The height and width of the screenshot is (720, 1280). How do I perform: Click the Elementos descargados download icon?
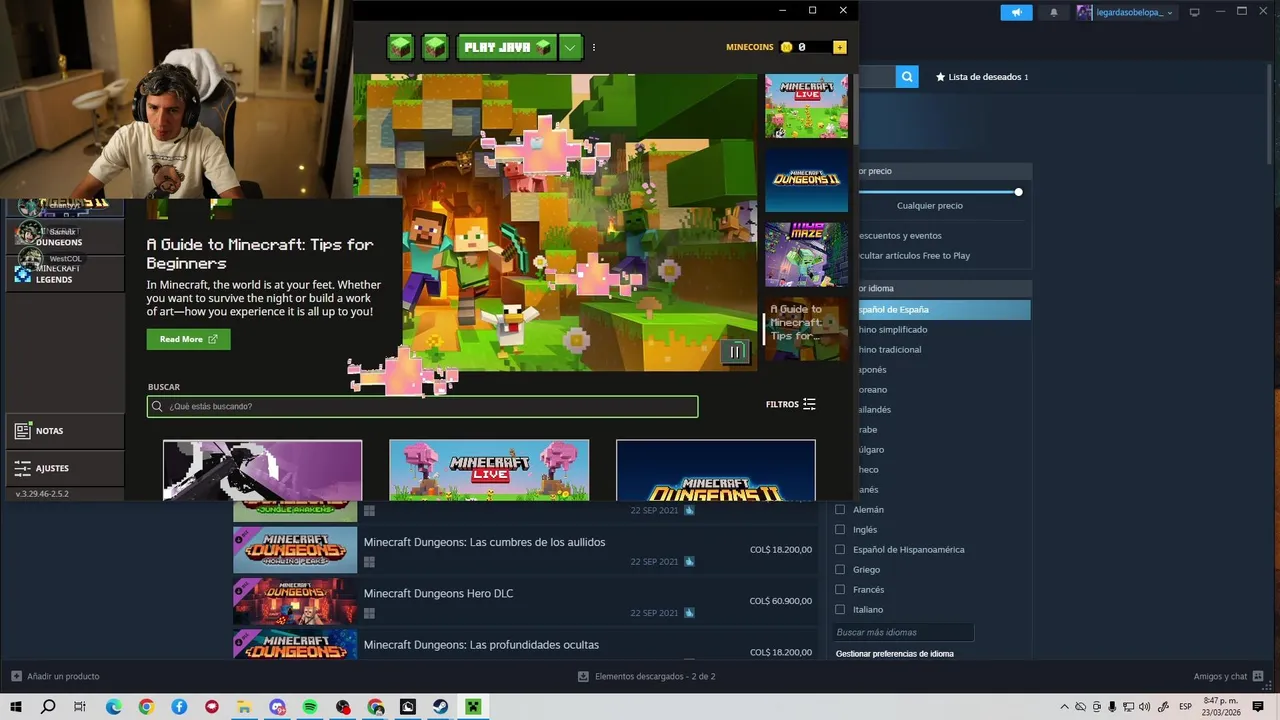coord(583,676)
